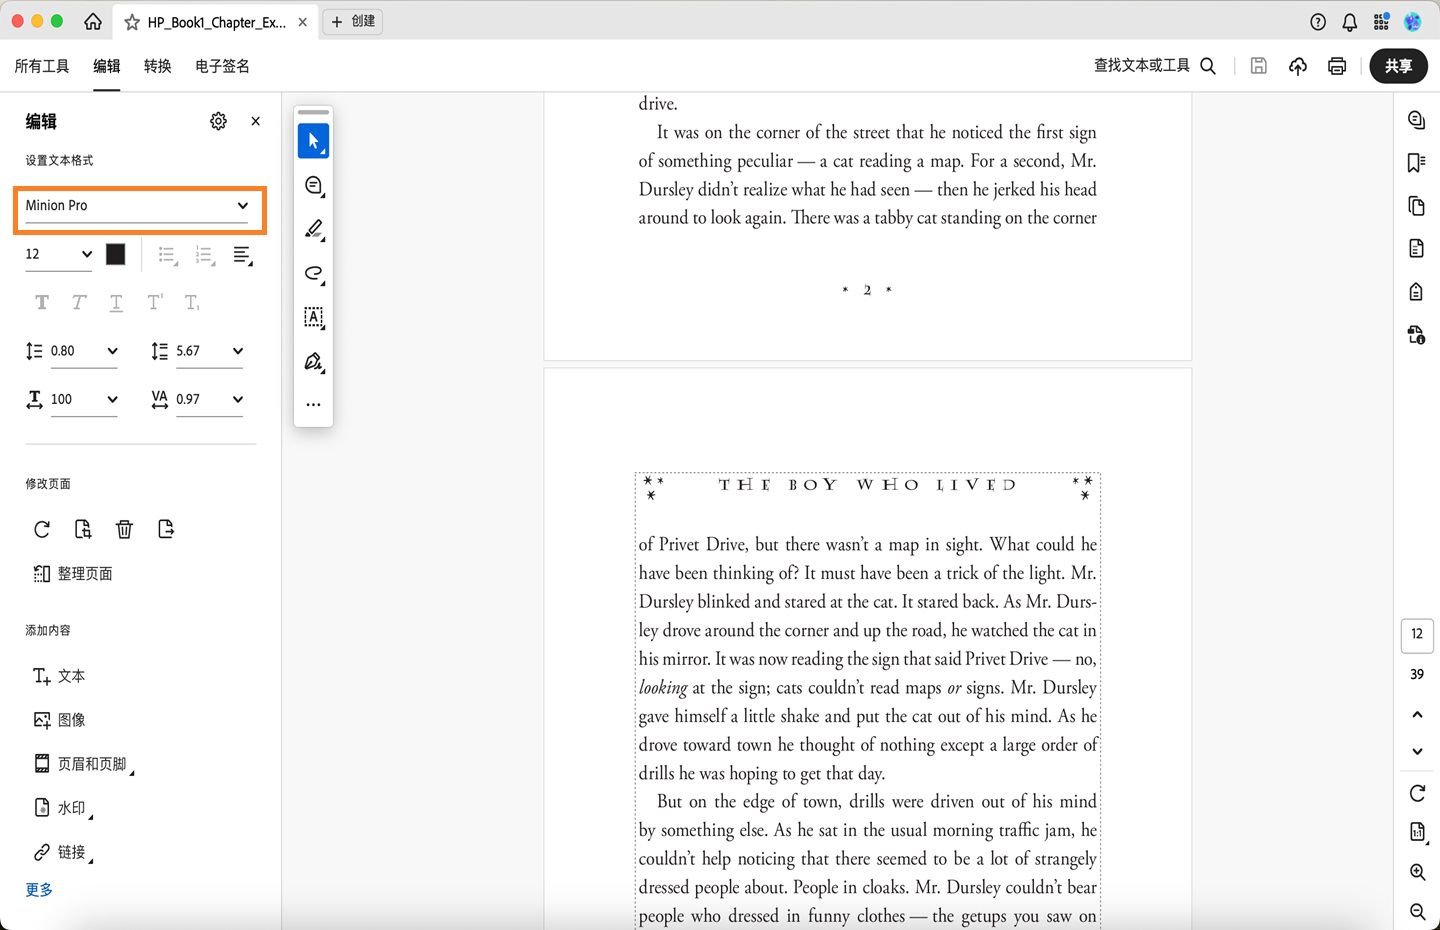Pick the black text color swatch
1440x930 pixels.
tap(116, 255)
